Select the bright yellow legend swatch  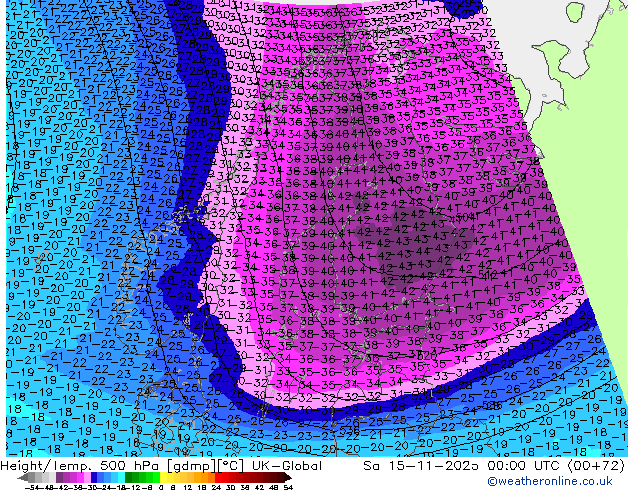tap(163, 477)
